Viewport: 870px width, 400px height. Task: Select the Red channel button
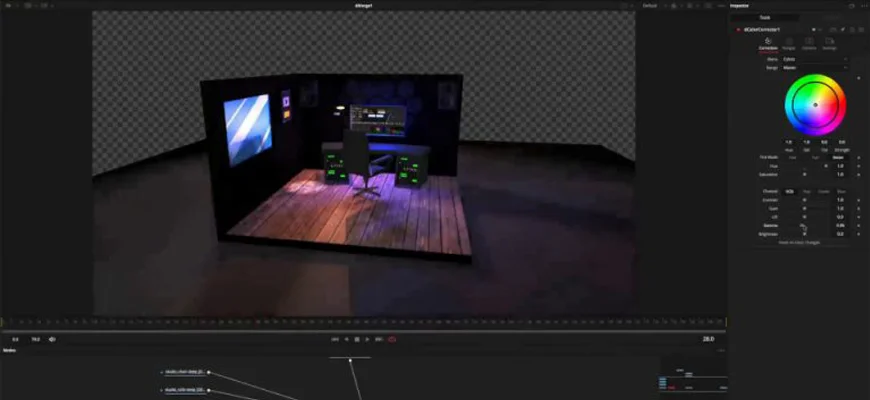(807, 191)
